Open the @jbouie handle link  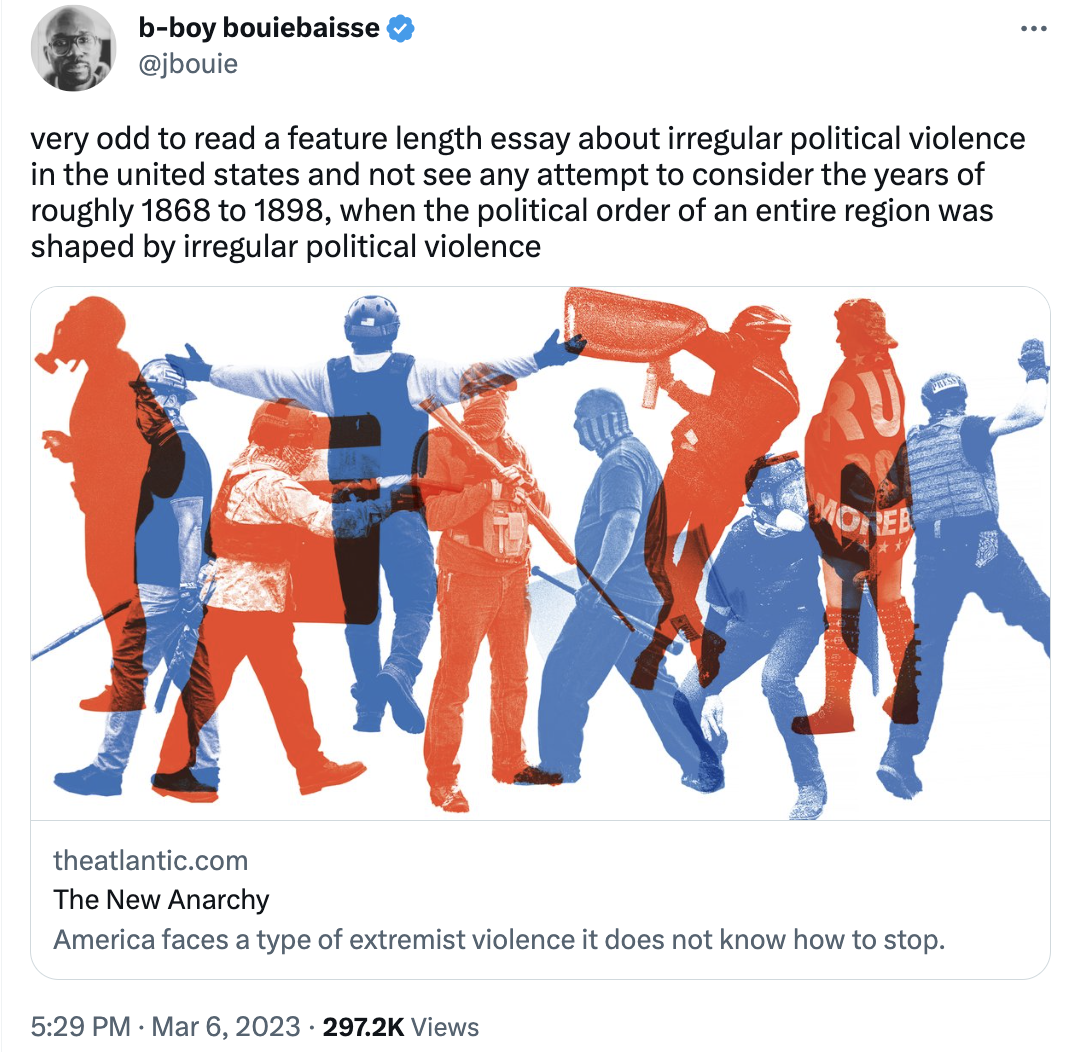tap(188, 64)
